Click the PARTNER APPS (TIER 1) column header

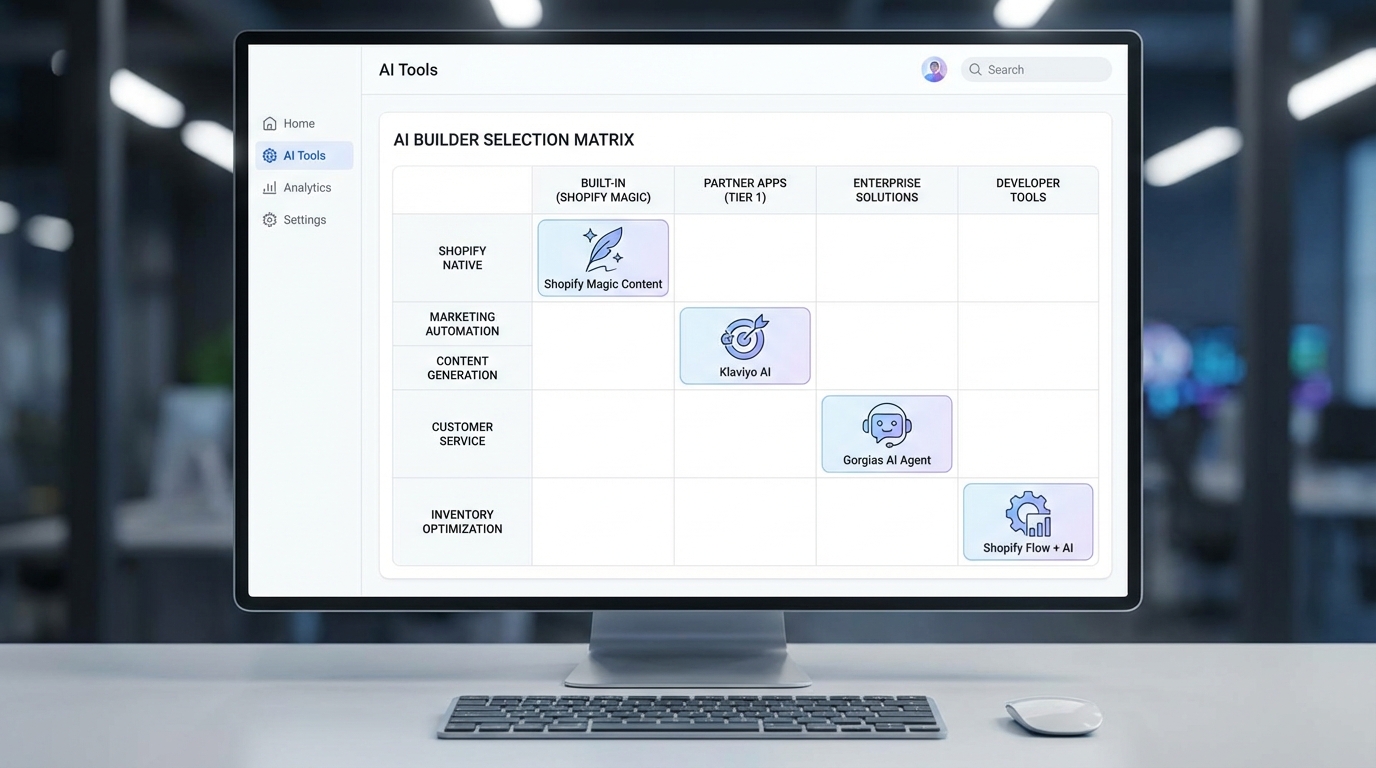point(744,190)
